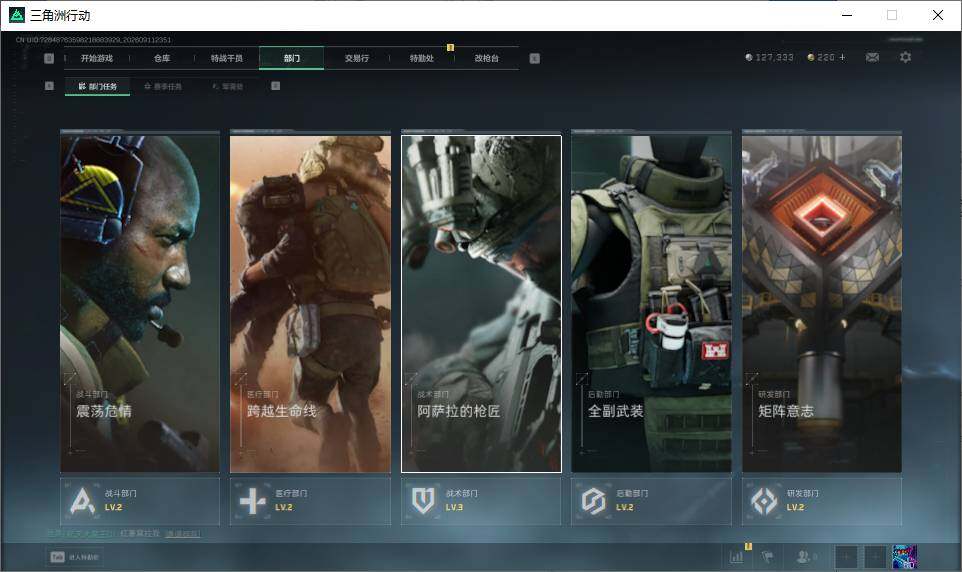Click the 研发部门 LV.2 label

tap(796, 508)
